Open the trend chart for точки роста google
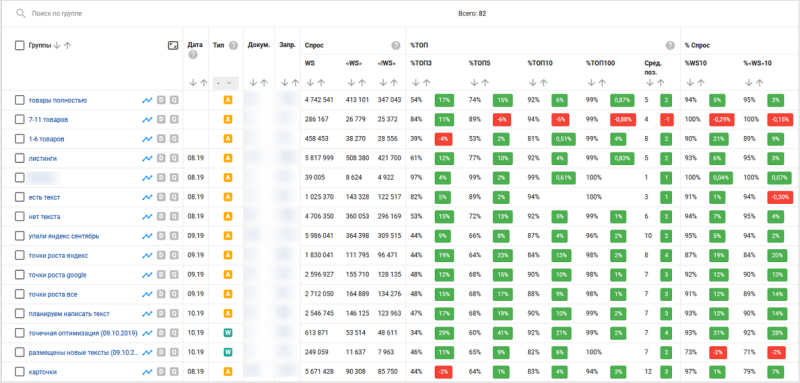800x383 pixels. tap(147, 275)
